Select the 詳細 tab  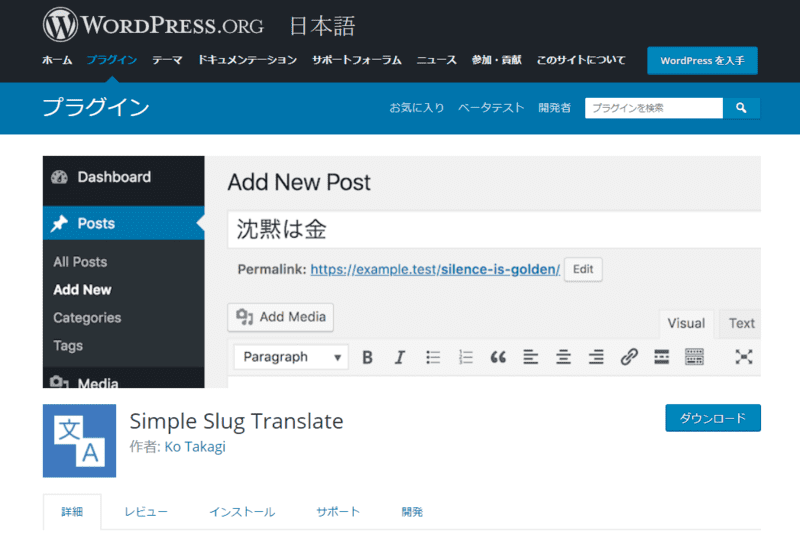tap(72, 512)
